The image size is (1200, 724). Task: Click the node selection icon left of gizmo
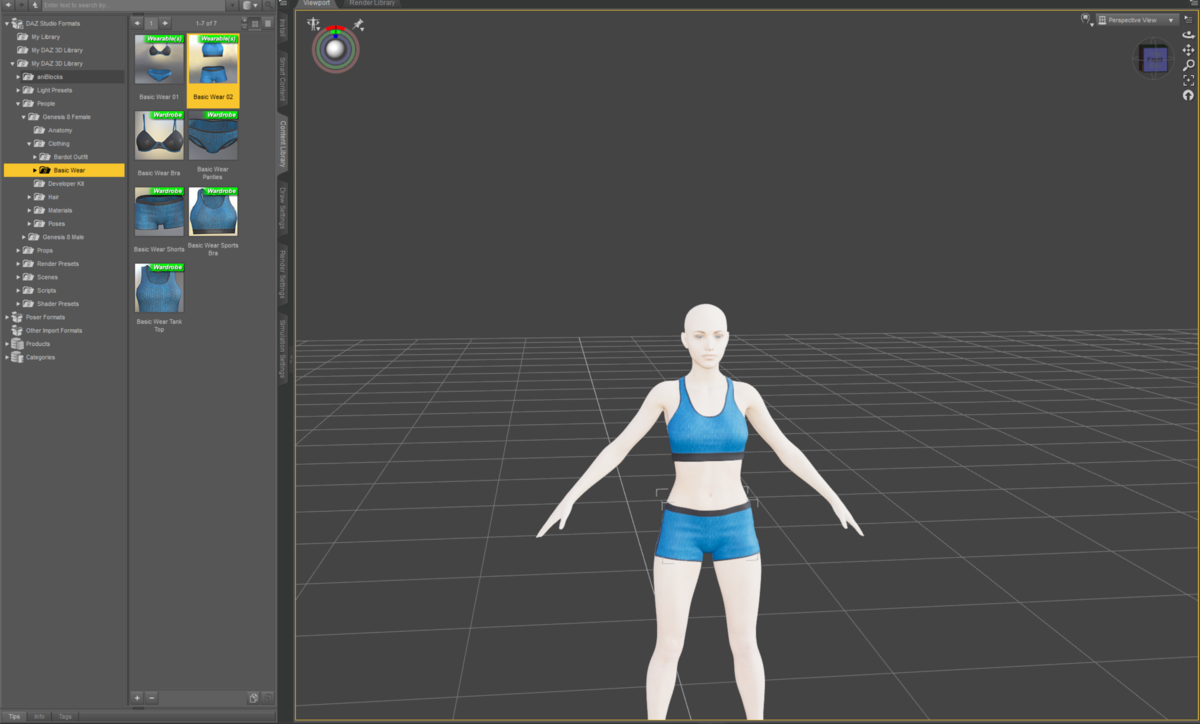tap(314, 24)
